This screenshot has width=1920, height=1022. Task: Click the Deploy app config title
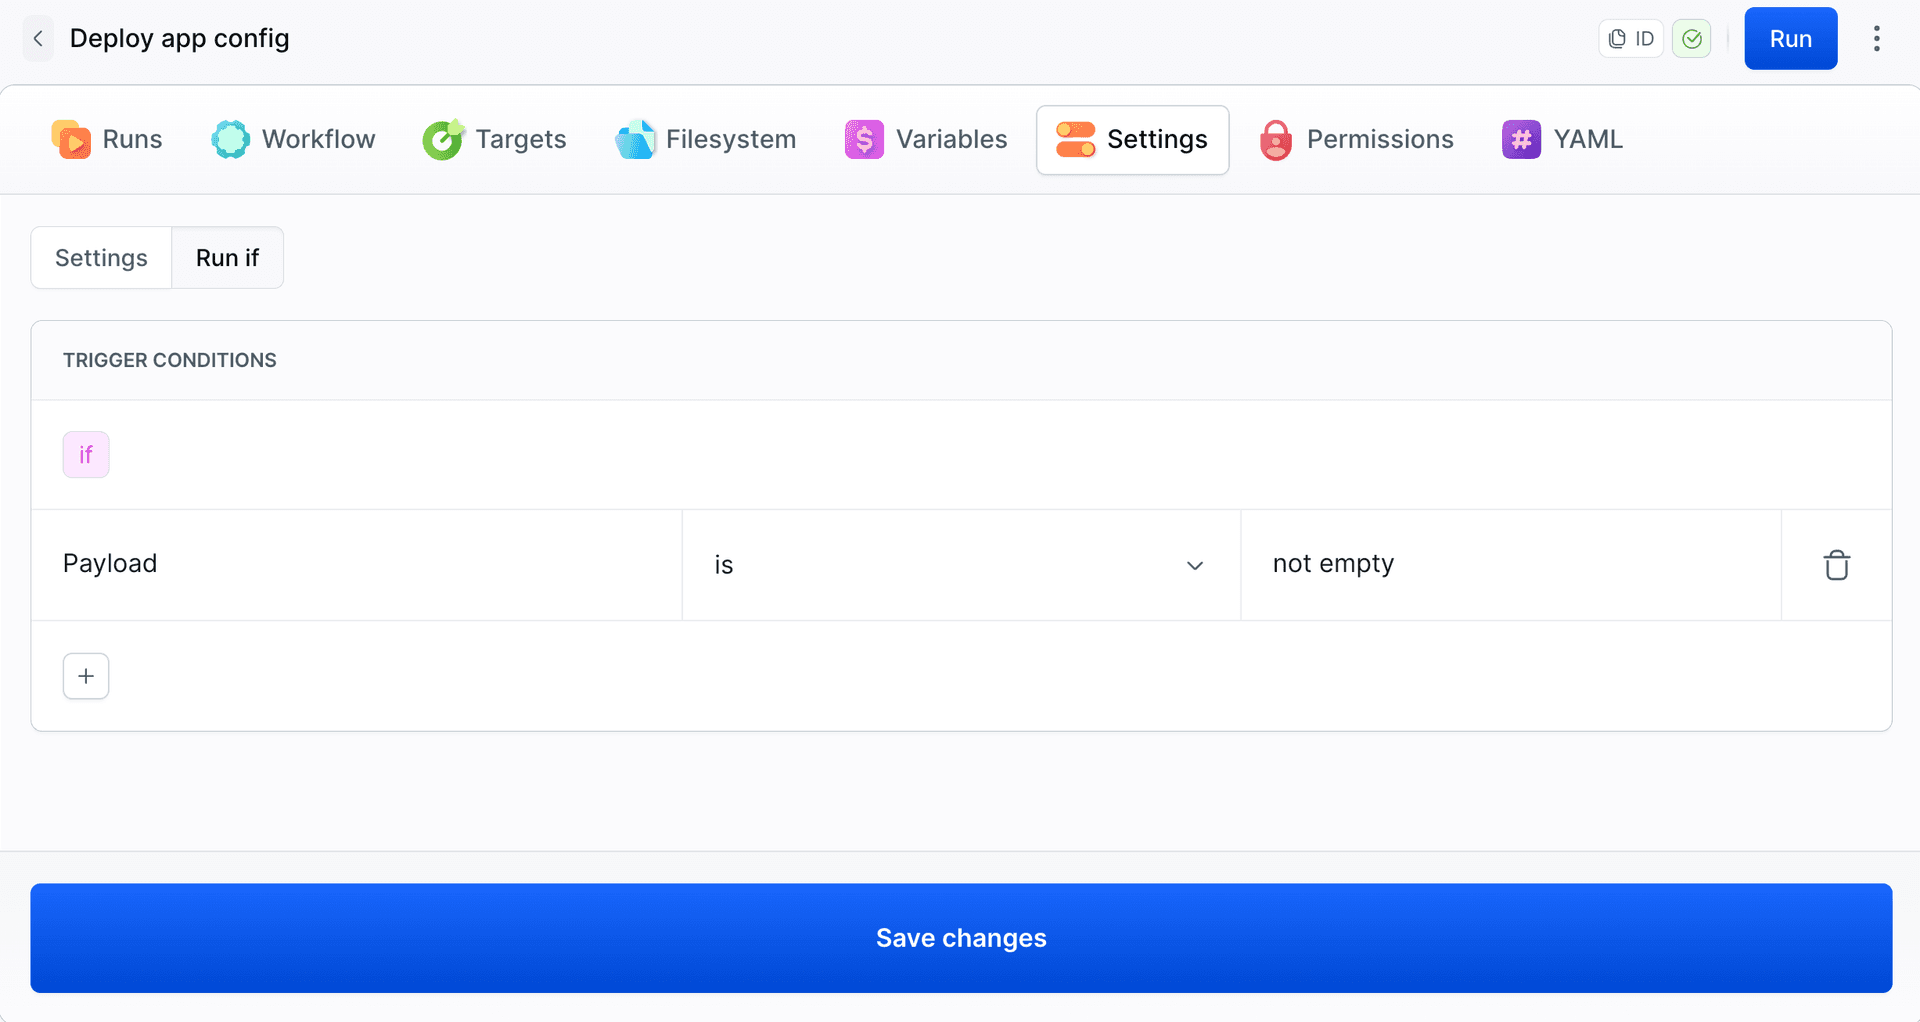click(x=180, y=39)
